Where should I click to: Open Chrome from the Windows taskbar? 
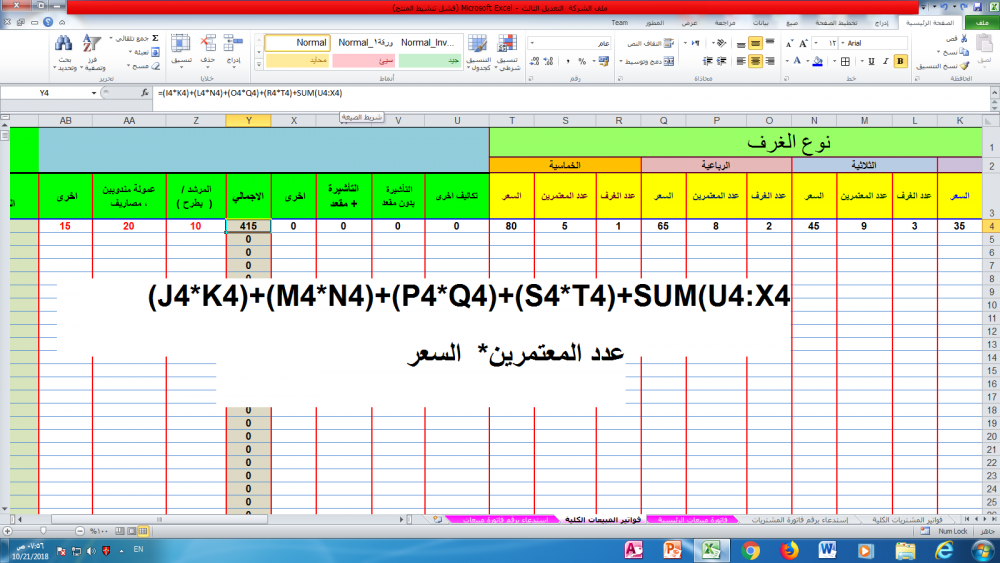click(x=750, y=549)
